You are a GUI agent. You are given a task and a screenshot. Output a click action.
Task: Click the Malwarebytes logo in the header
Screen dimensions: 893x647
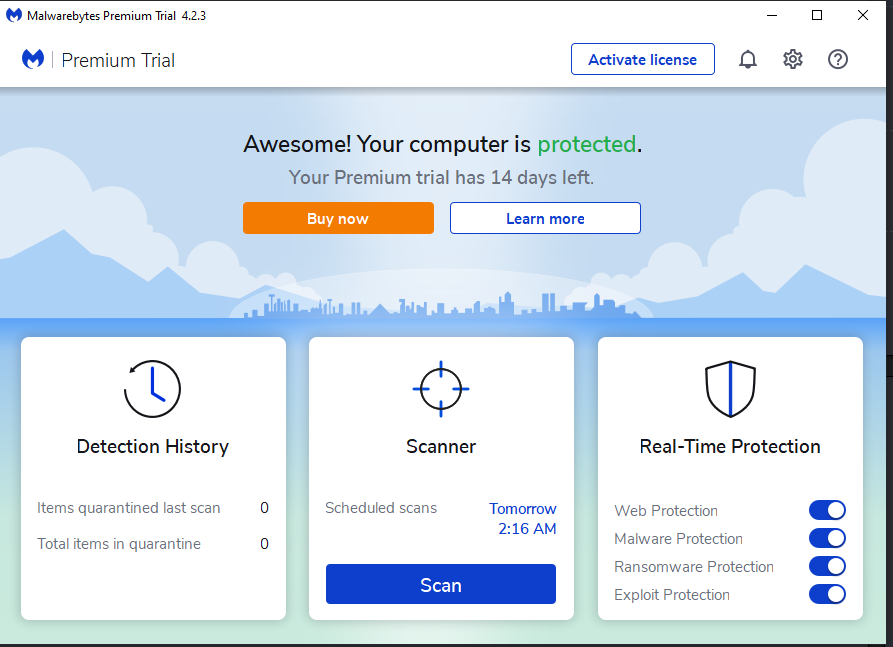point(33,60)
